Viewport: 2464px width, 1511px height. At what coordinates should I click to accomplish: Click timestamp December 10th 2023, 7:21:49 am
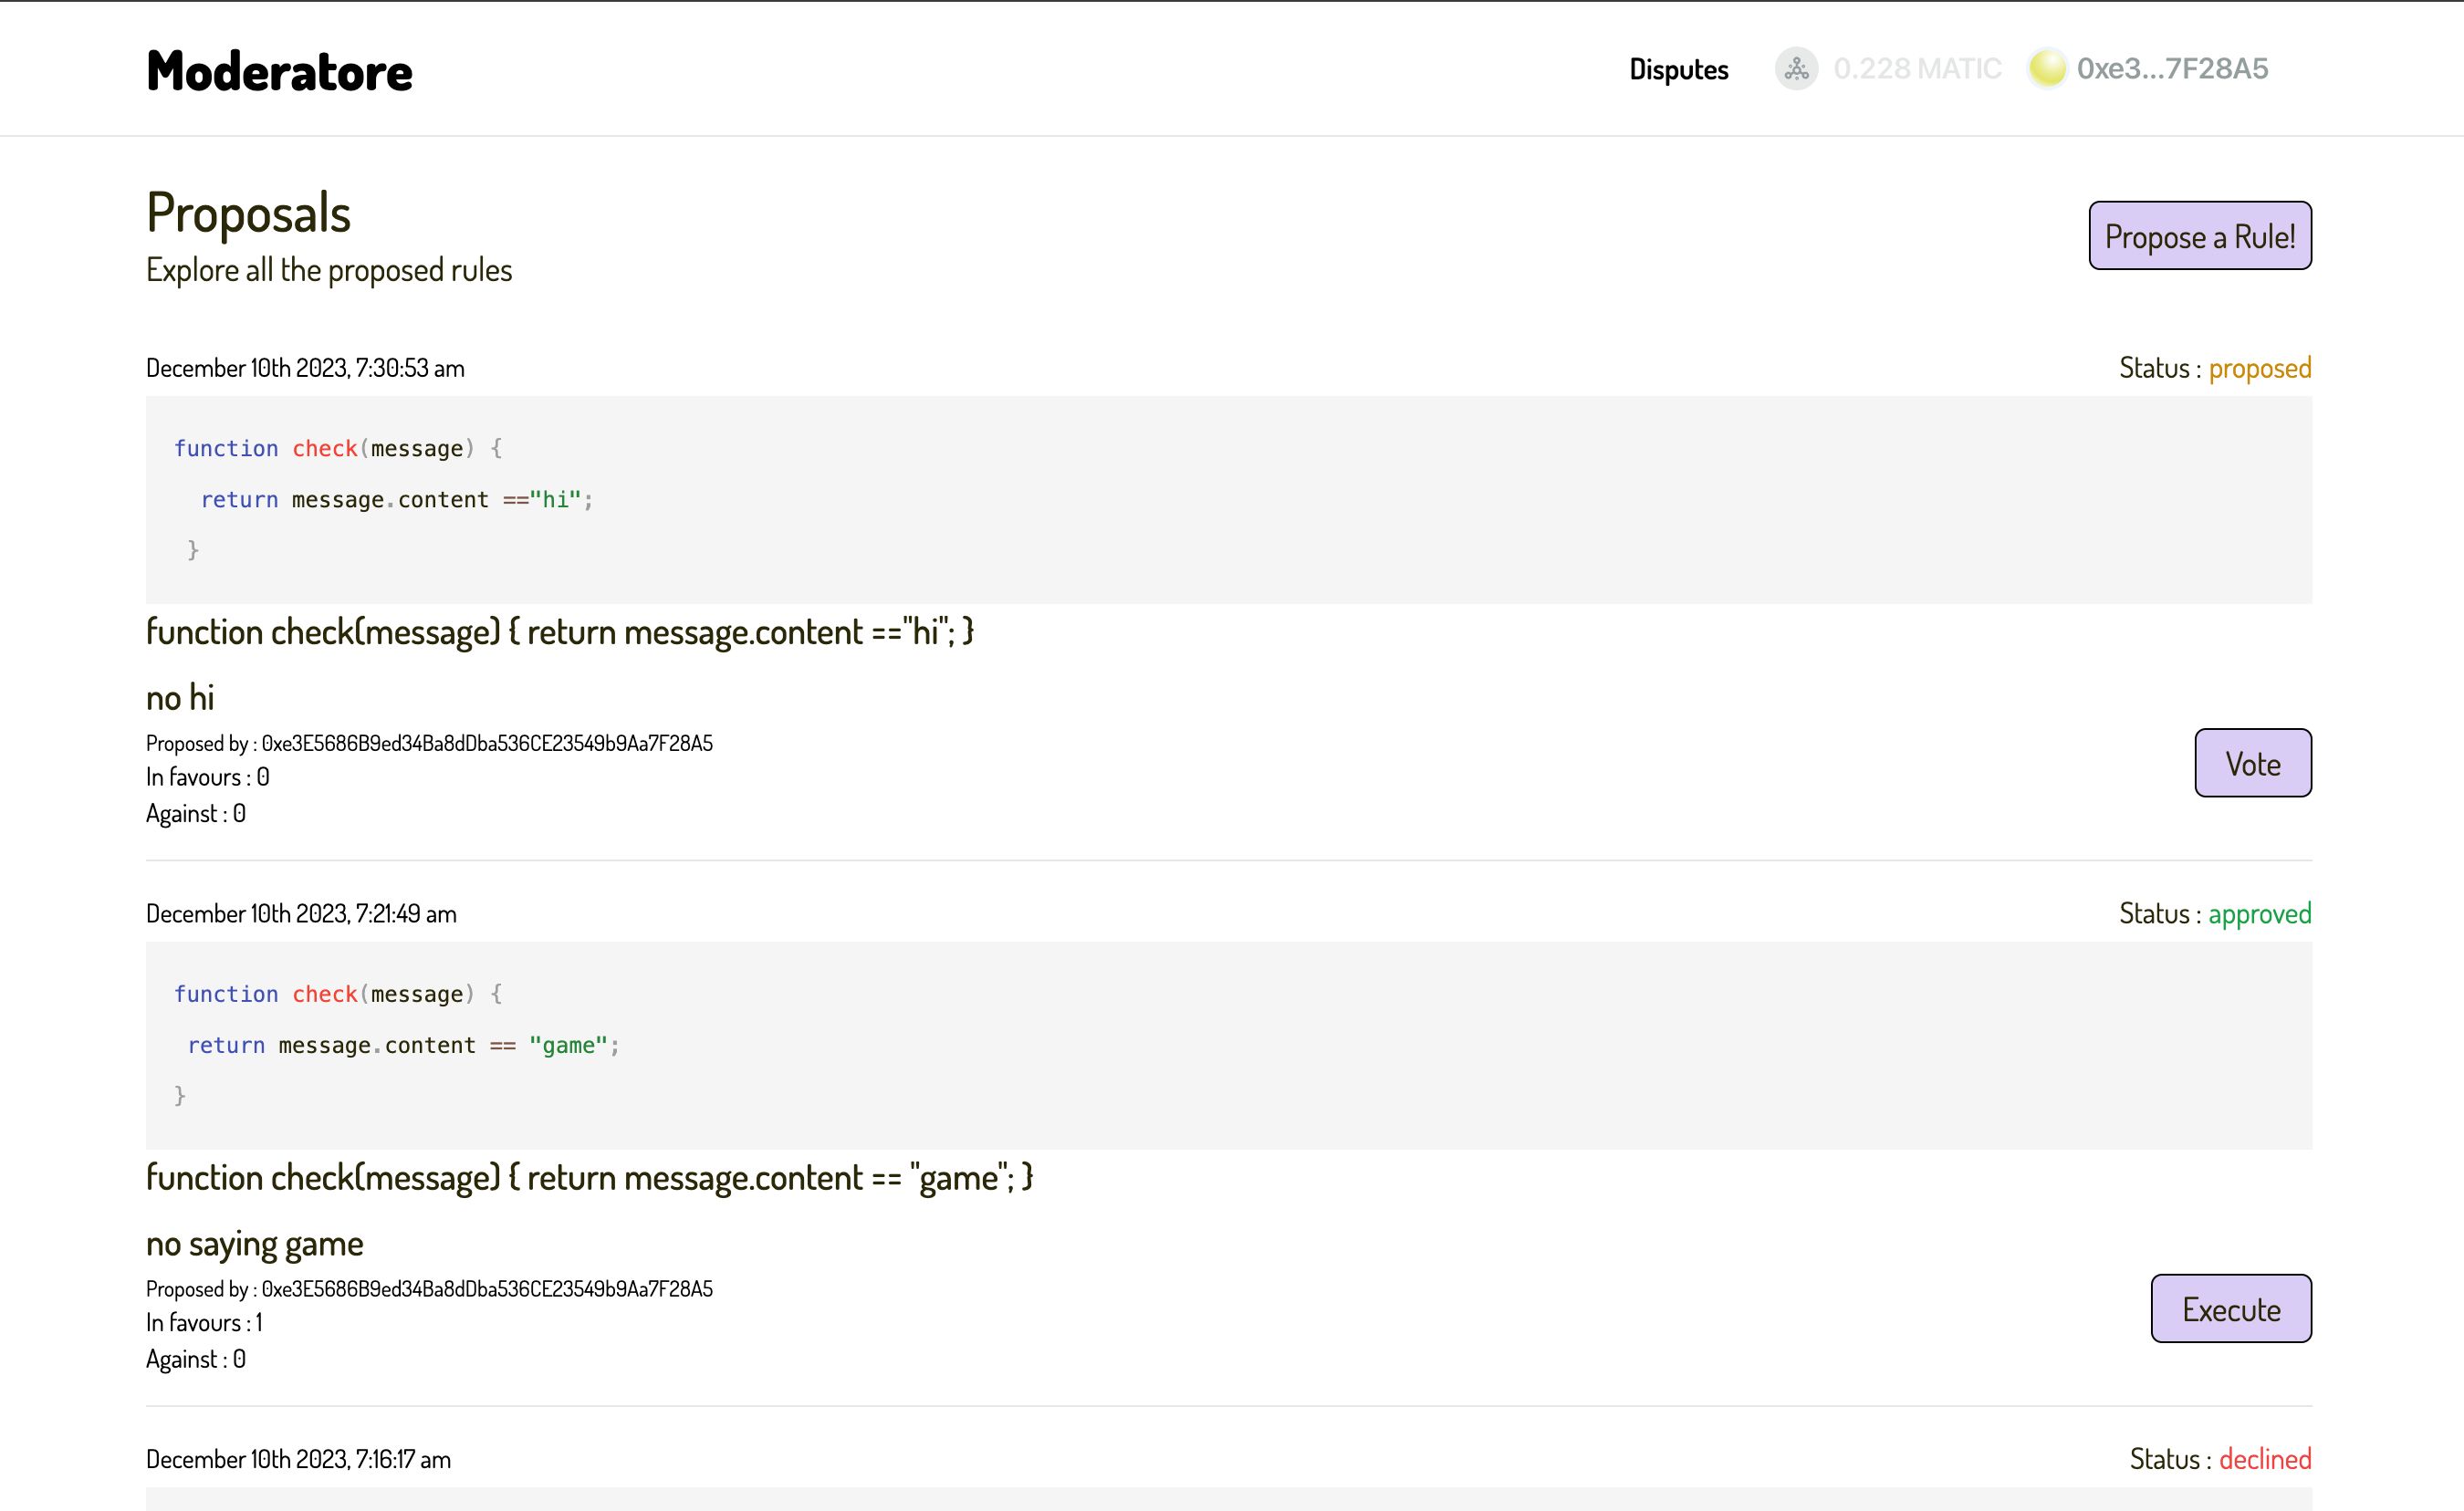point(301,914)
